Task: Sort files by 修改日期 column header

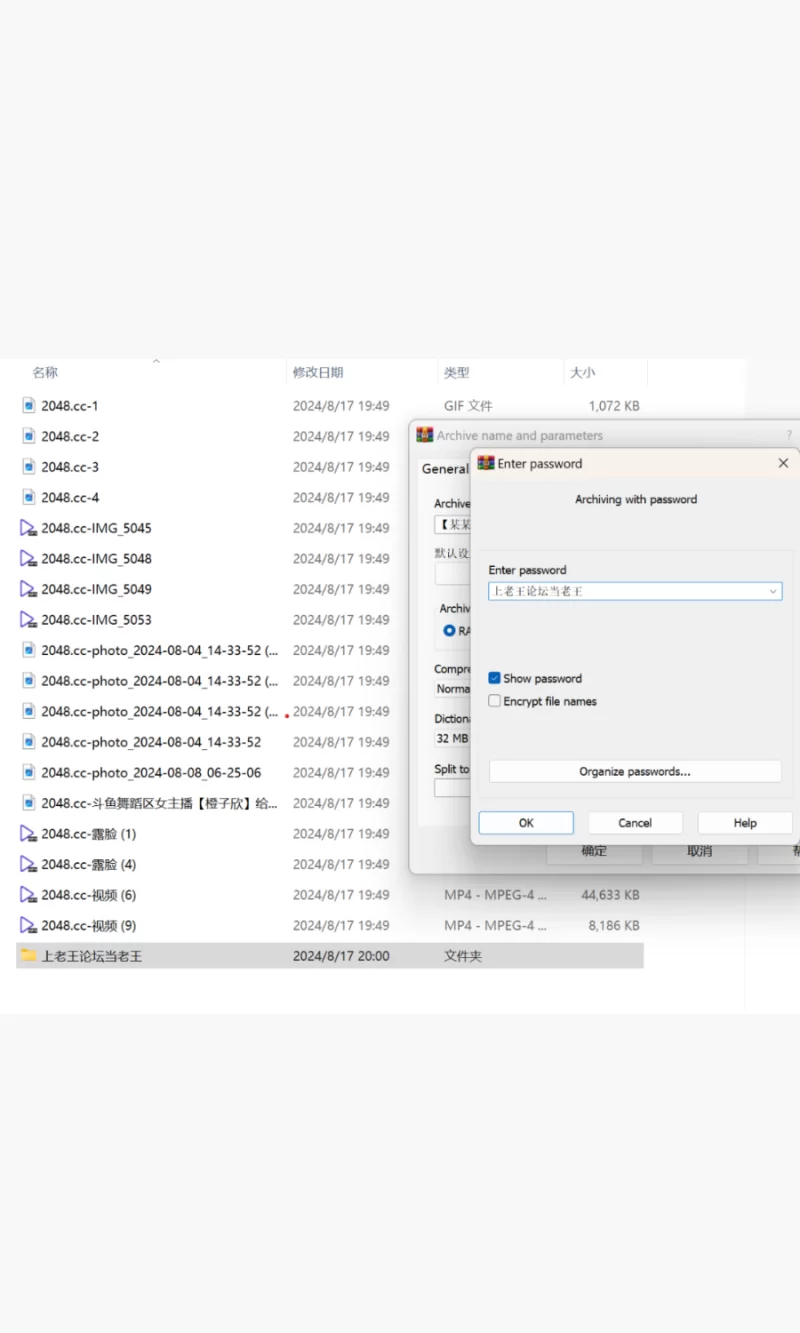Action: pyautogui.click(x=318, y=372)
